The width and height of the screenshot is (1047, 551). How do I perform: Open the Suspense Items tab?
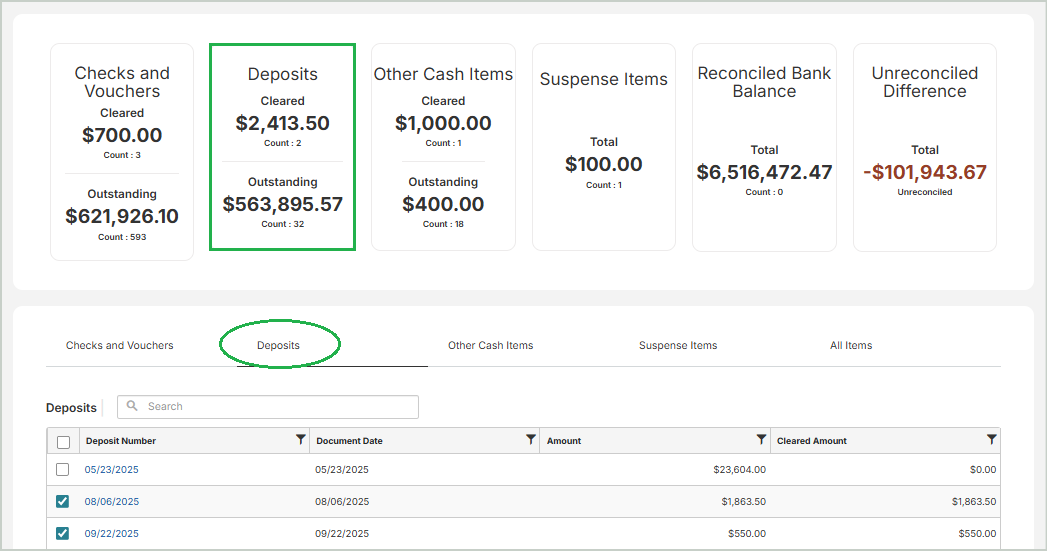coord(678,346)
